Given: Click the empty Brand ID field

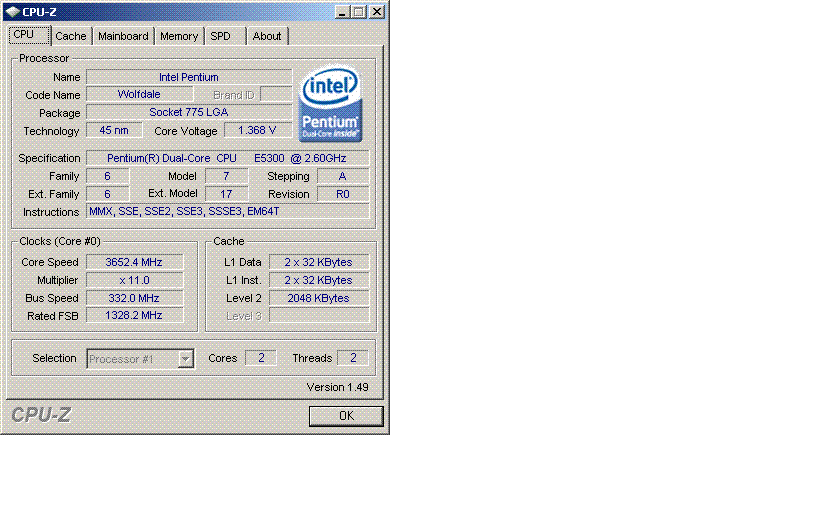Looking at the screenshot, I should [x=276, y=94].
